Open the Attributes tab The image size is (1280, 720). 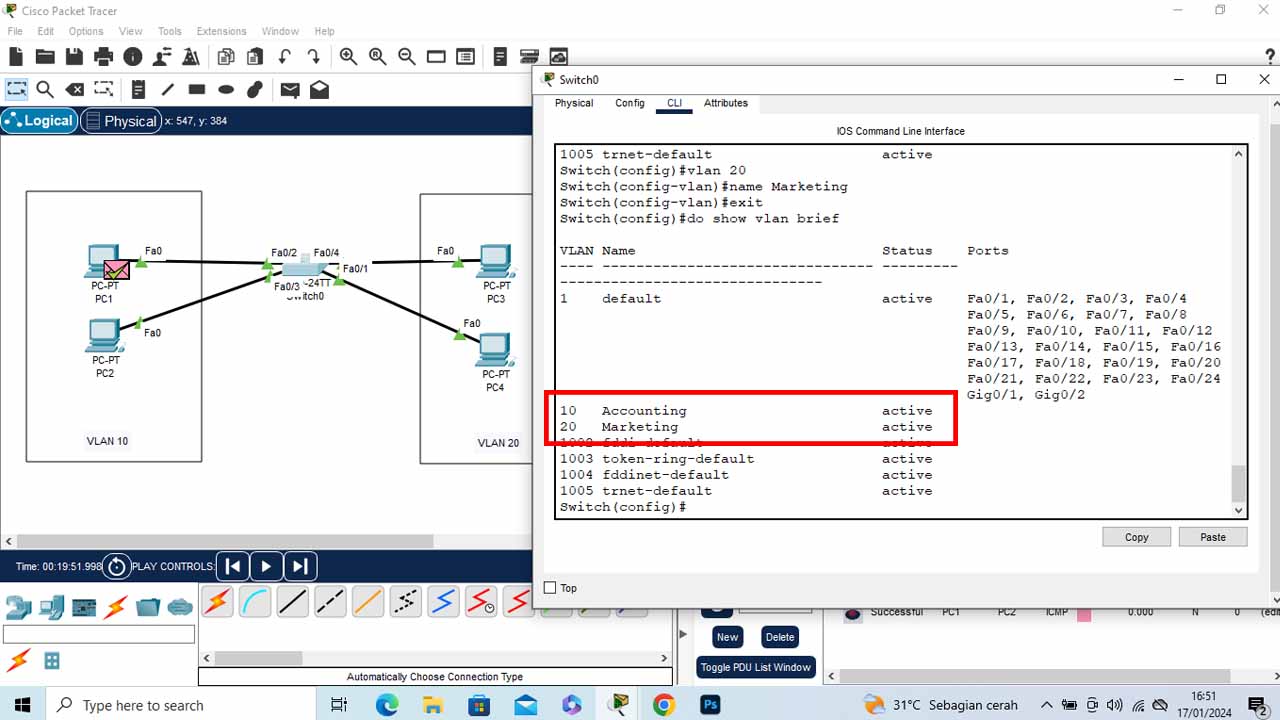click(726, 103)
